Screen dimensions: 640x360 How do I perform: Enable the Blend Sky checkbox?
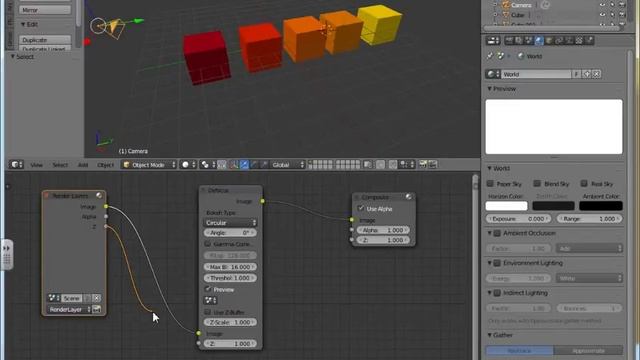[538, 183]
